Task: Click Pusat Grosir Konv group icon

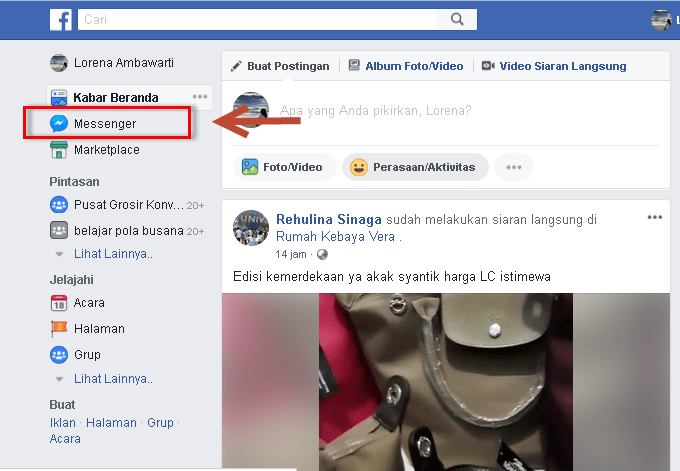Action: (x=59, y=204)
